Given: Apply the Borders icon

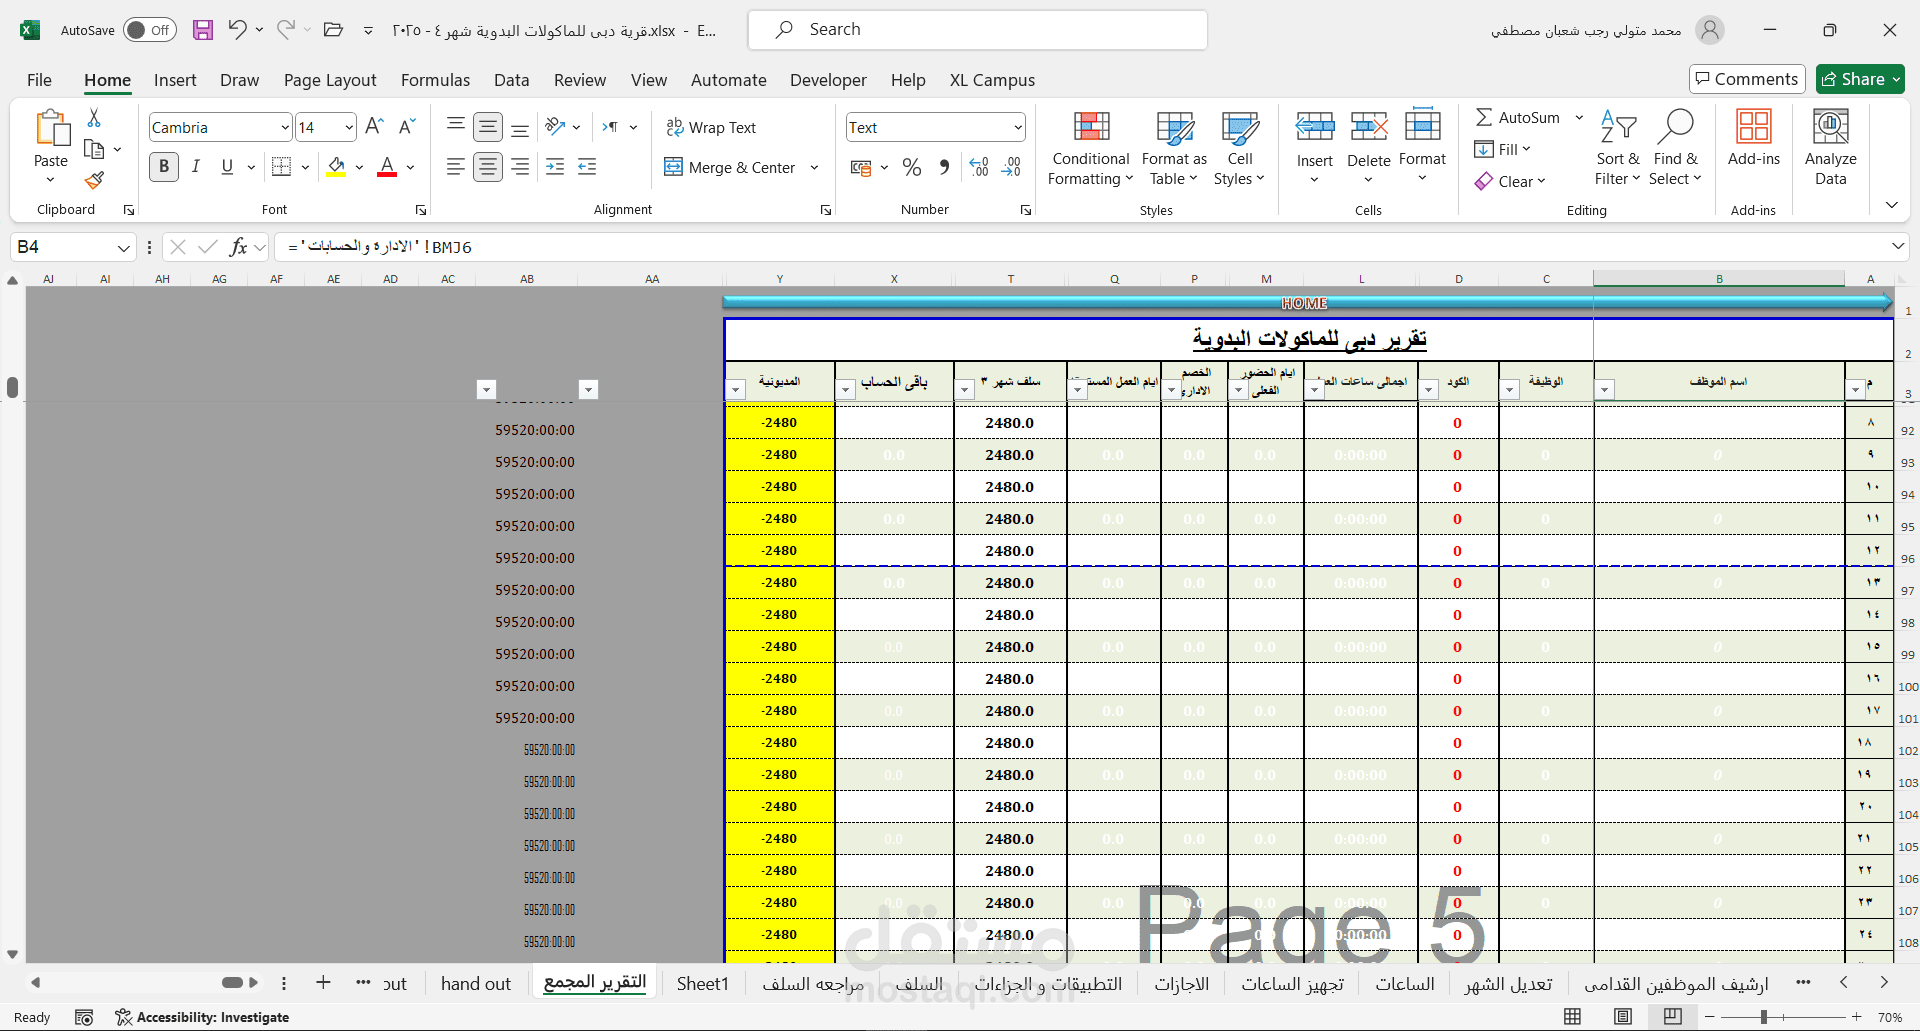Looking at the screenshot, I should point(282,167).
